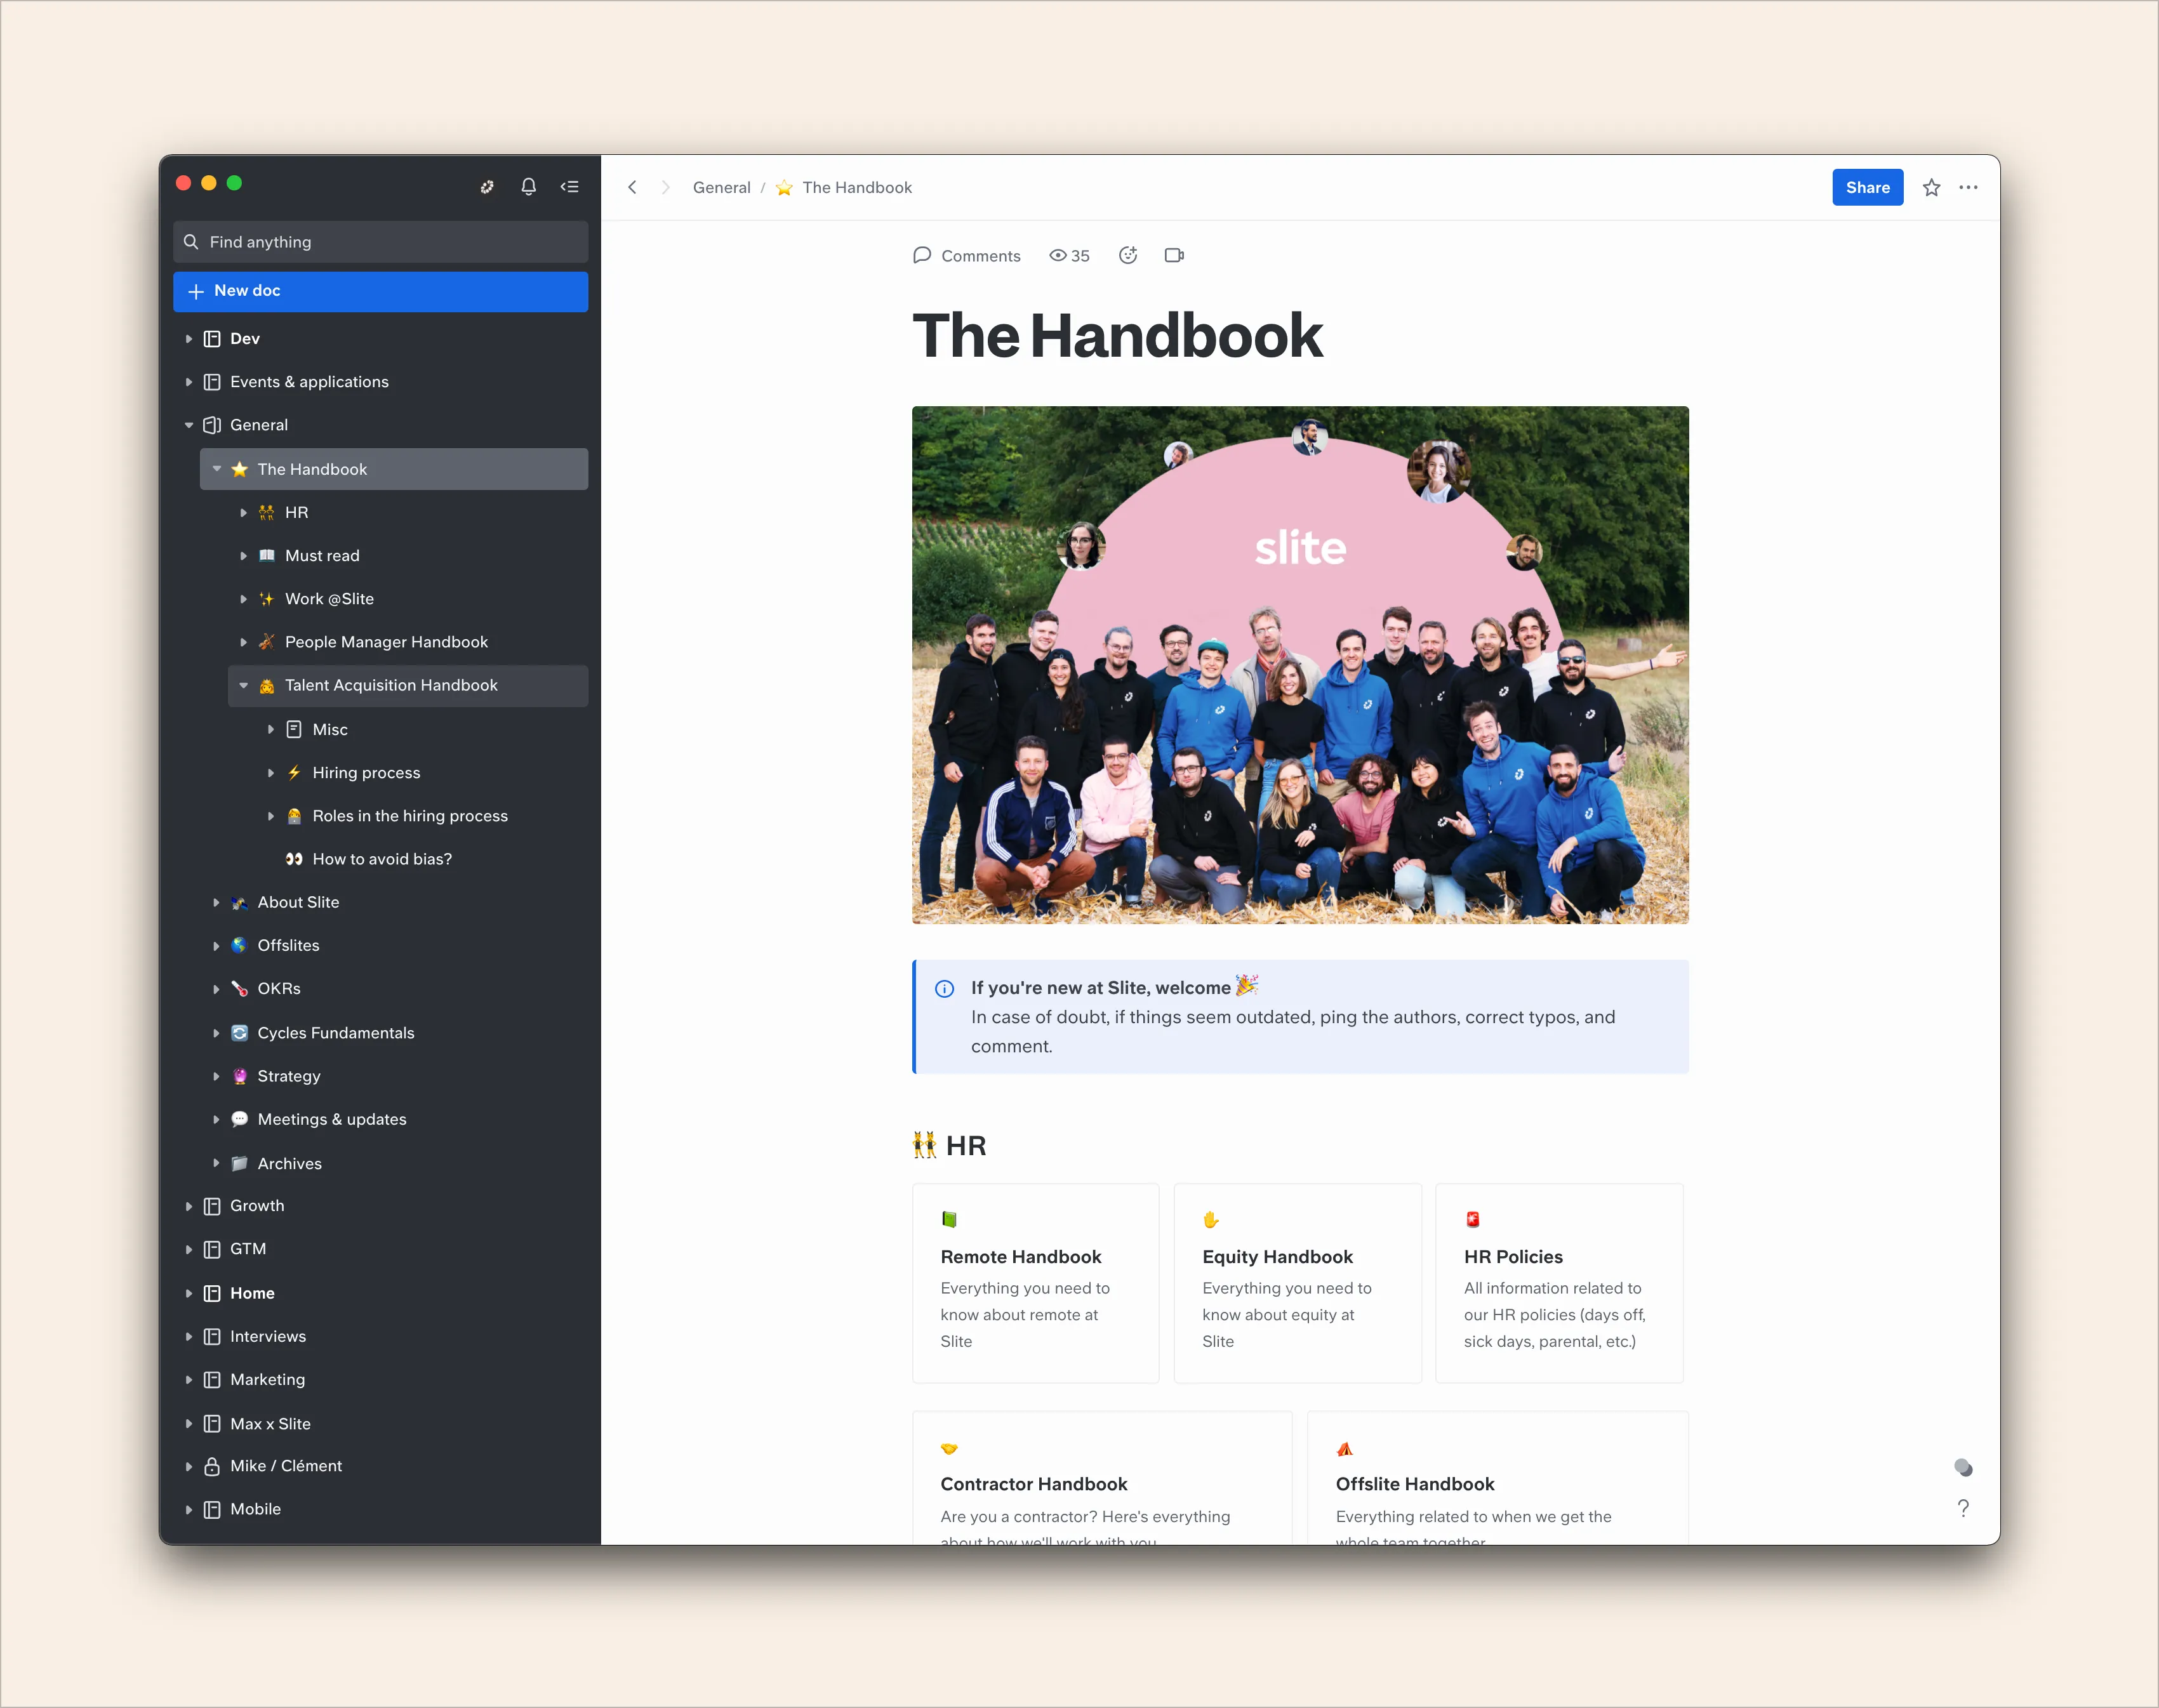
Task: Click the notifications bell icon
Action: coord(528,186)
